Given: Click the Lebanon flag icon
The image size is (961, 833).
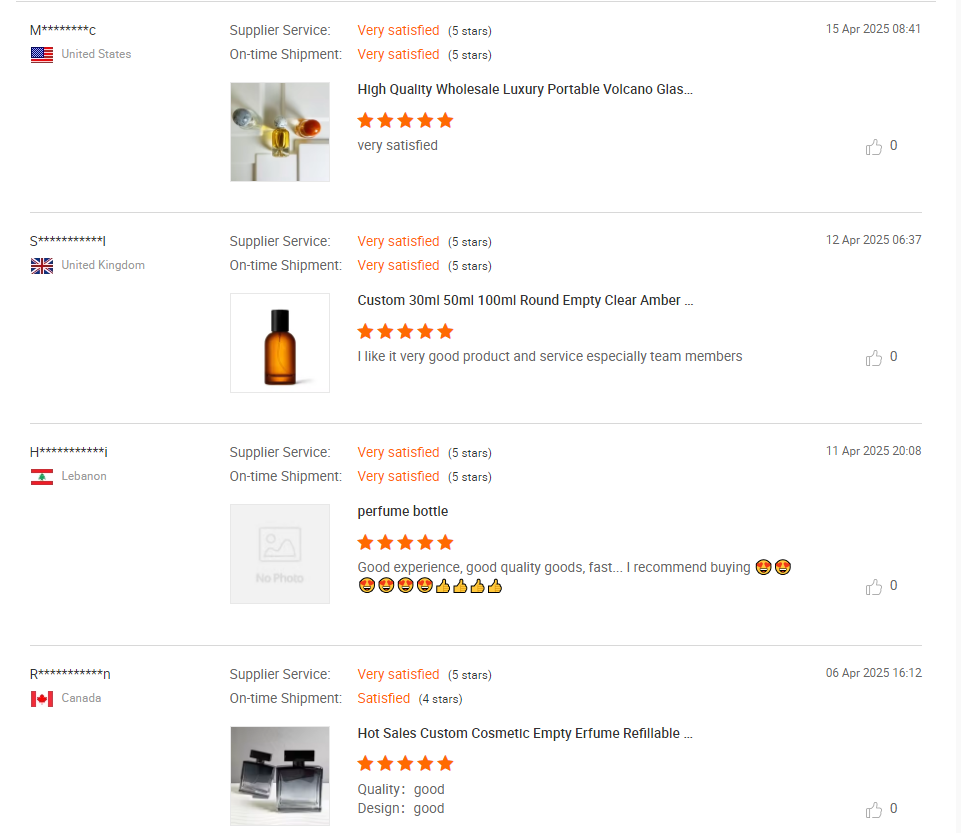Looking at the screenshot, I should 42,476.
